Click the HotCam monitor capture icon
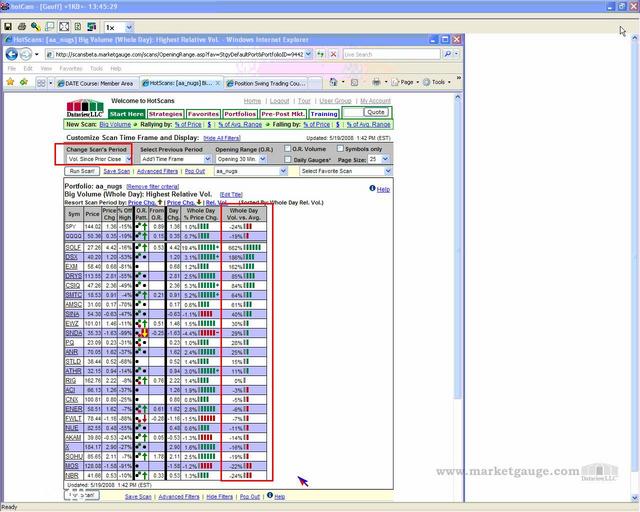Image resolution: width=640 pixels, height=512 pixels. point(92,27)
